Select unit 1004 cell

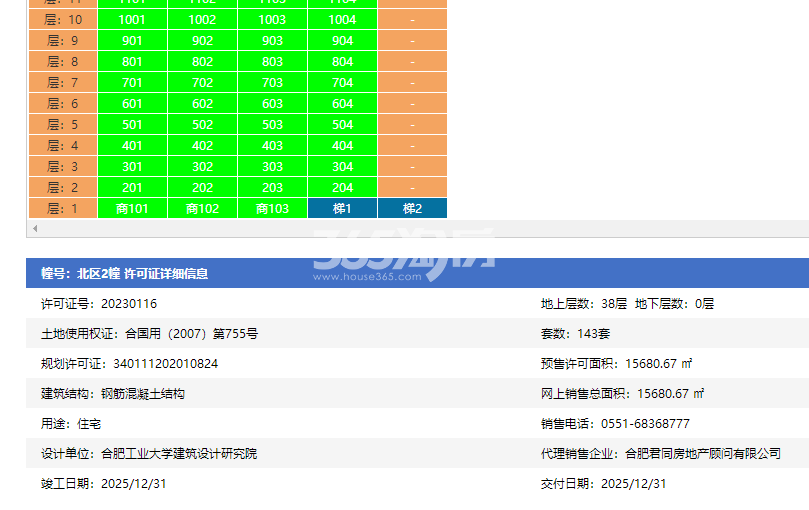343,20
